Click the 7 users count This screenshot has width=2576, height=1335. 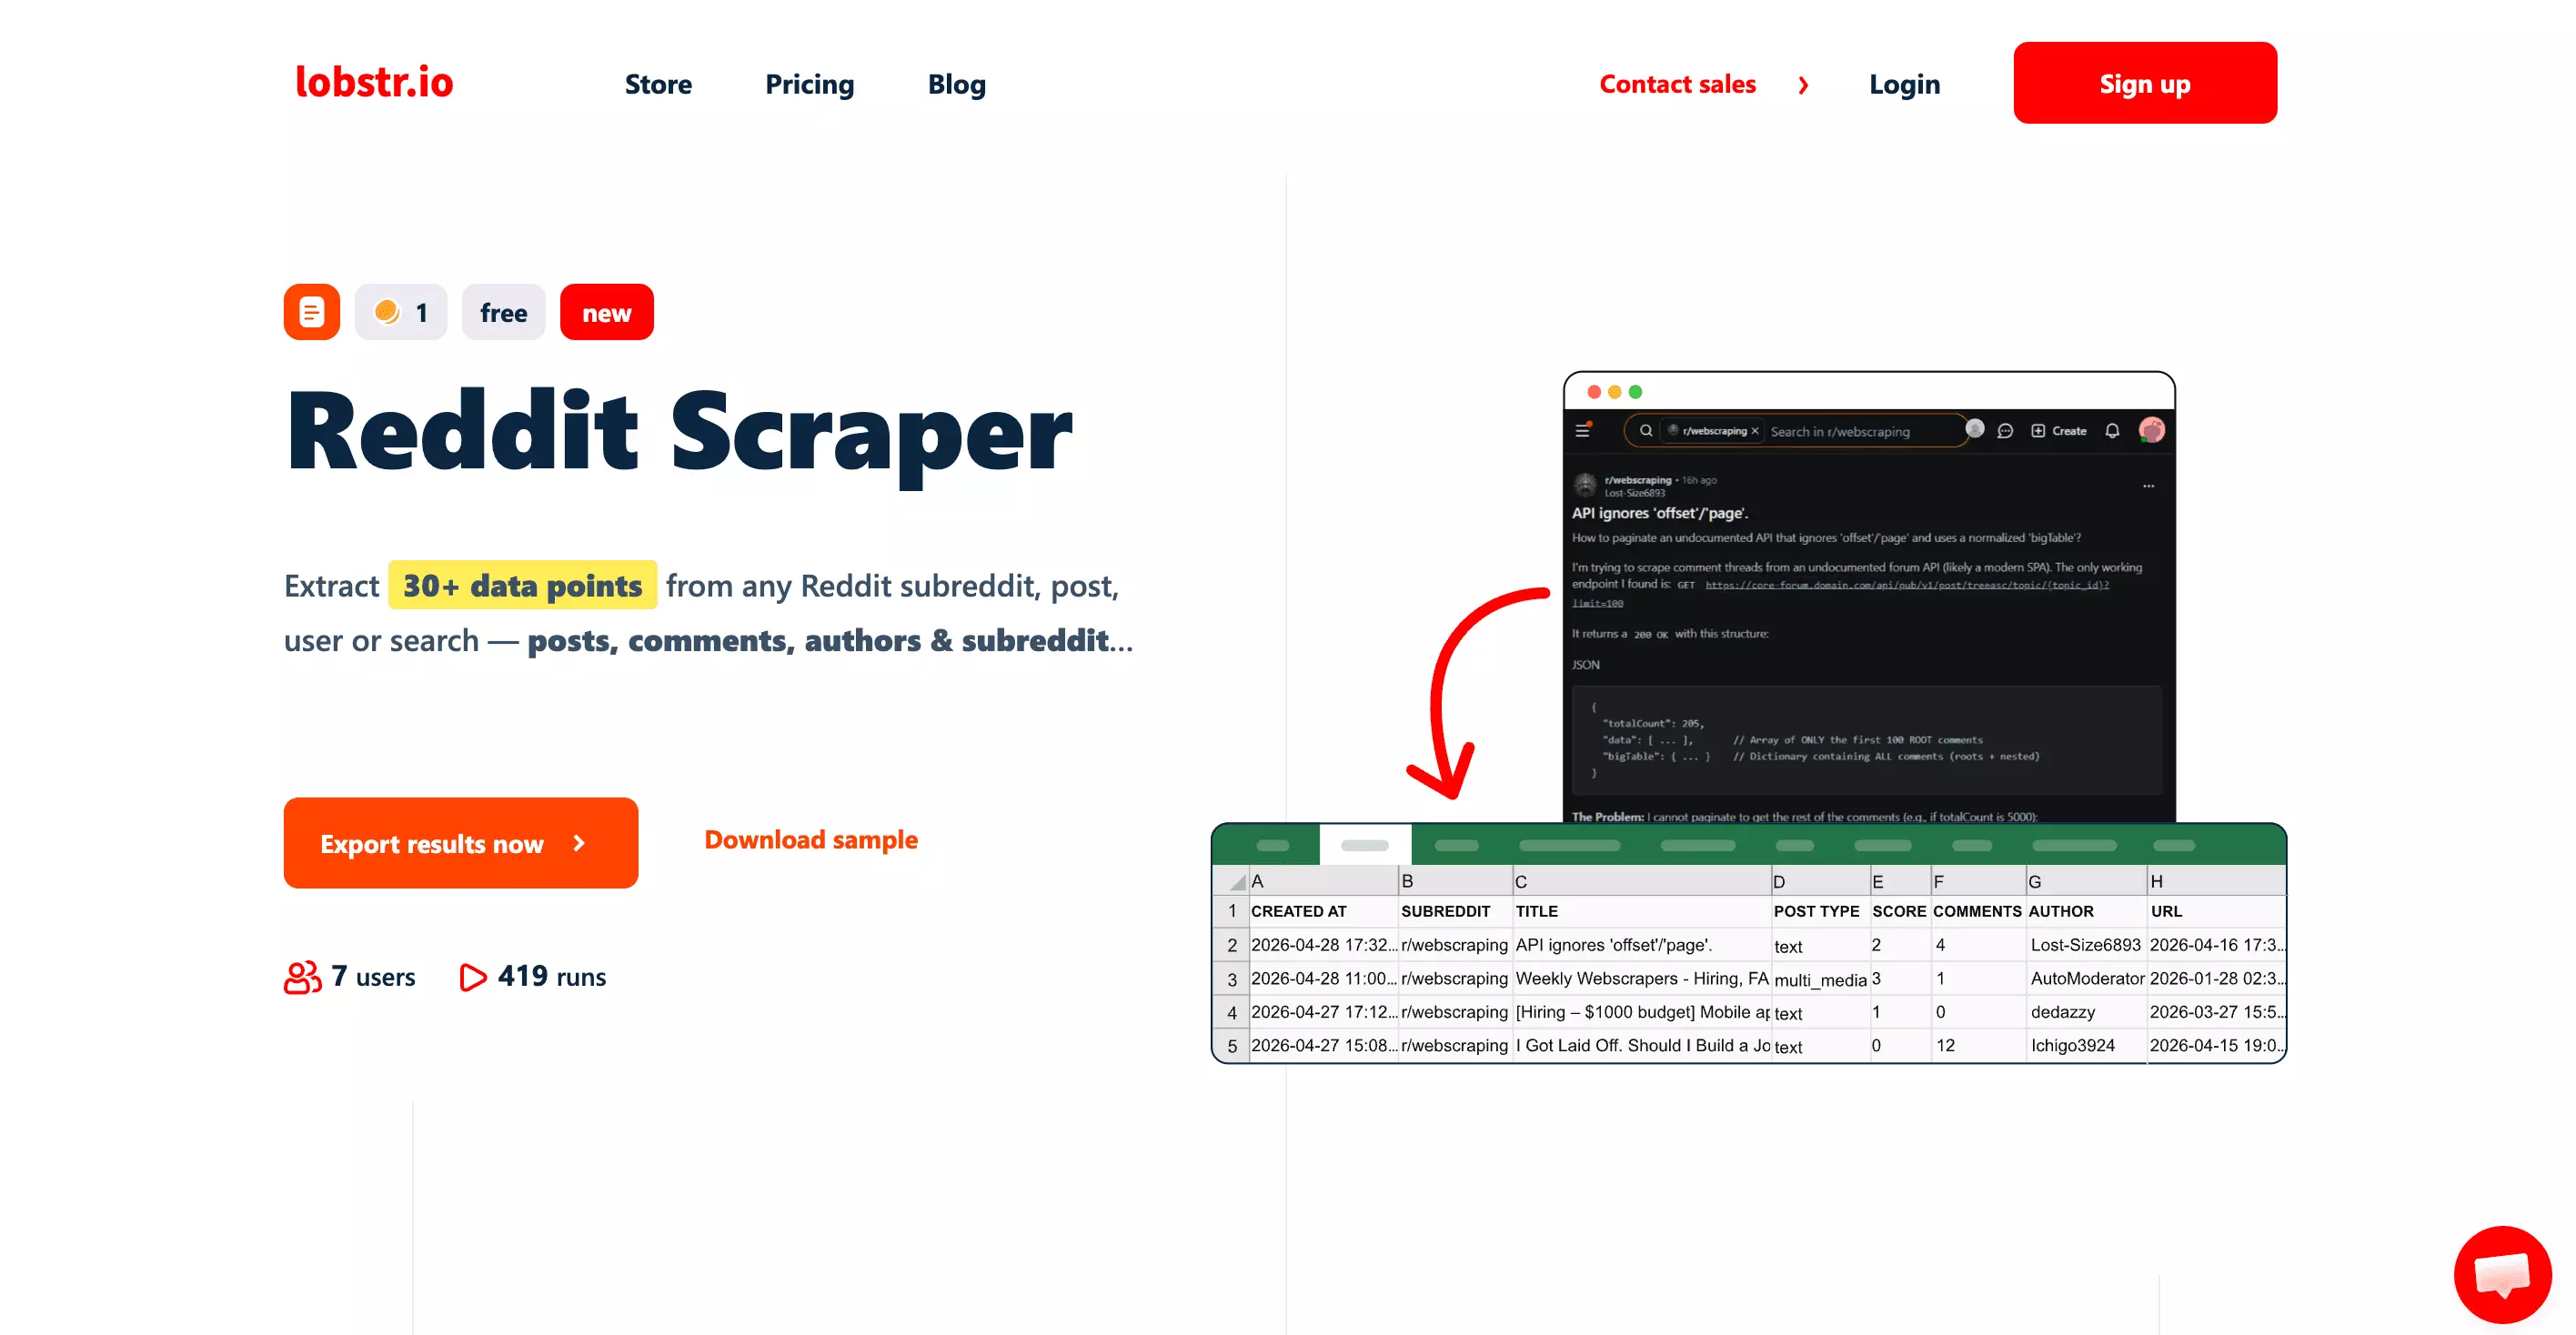373,976
